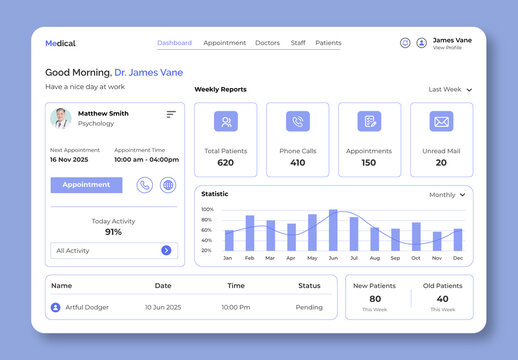Image resolution: width=518 pixels, height=360 pixels.
Task: Click the 150 Appointments value
Action: coord(369,163)
